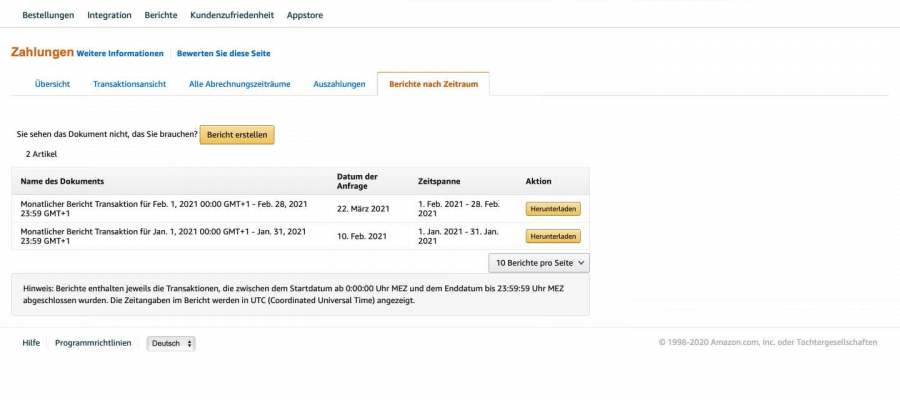Click the Name des Dokuments column header
This screenshot has height=400, width=900.
tap(62, 181)
